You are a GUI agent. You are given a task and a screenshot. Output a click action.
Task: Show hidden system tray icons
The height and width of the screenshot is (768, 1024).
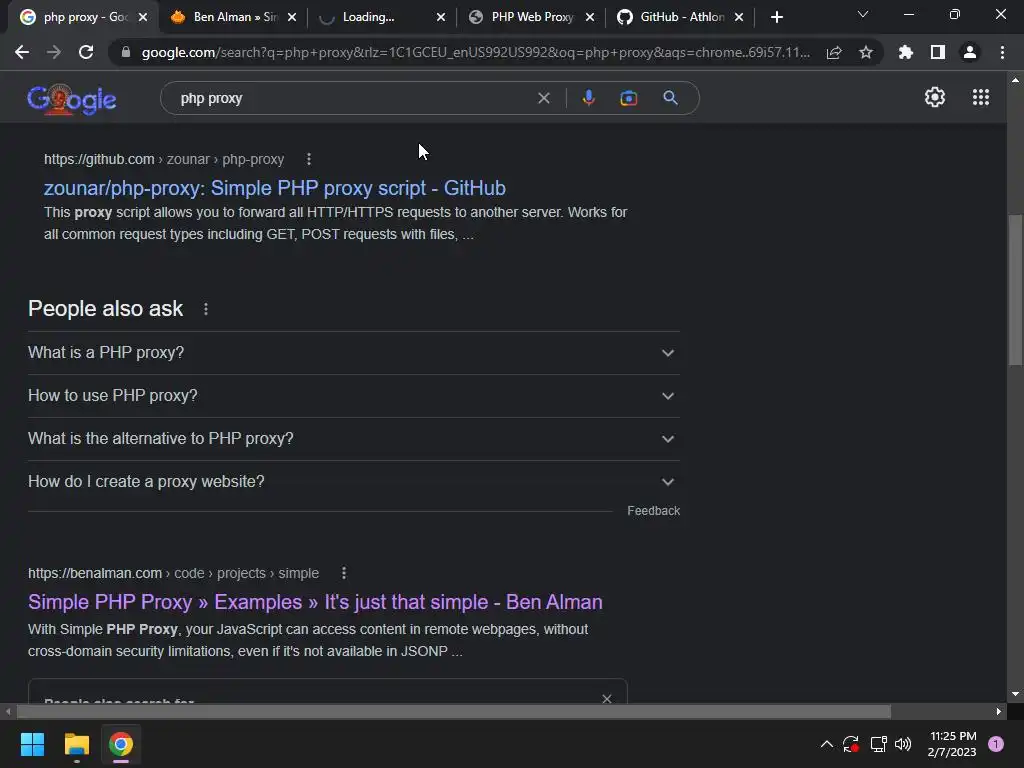(826, 744)
